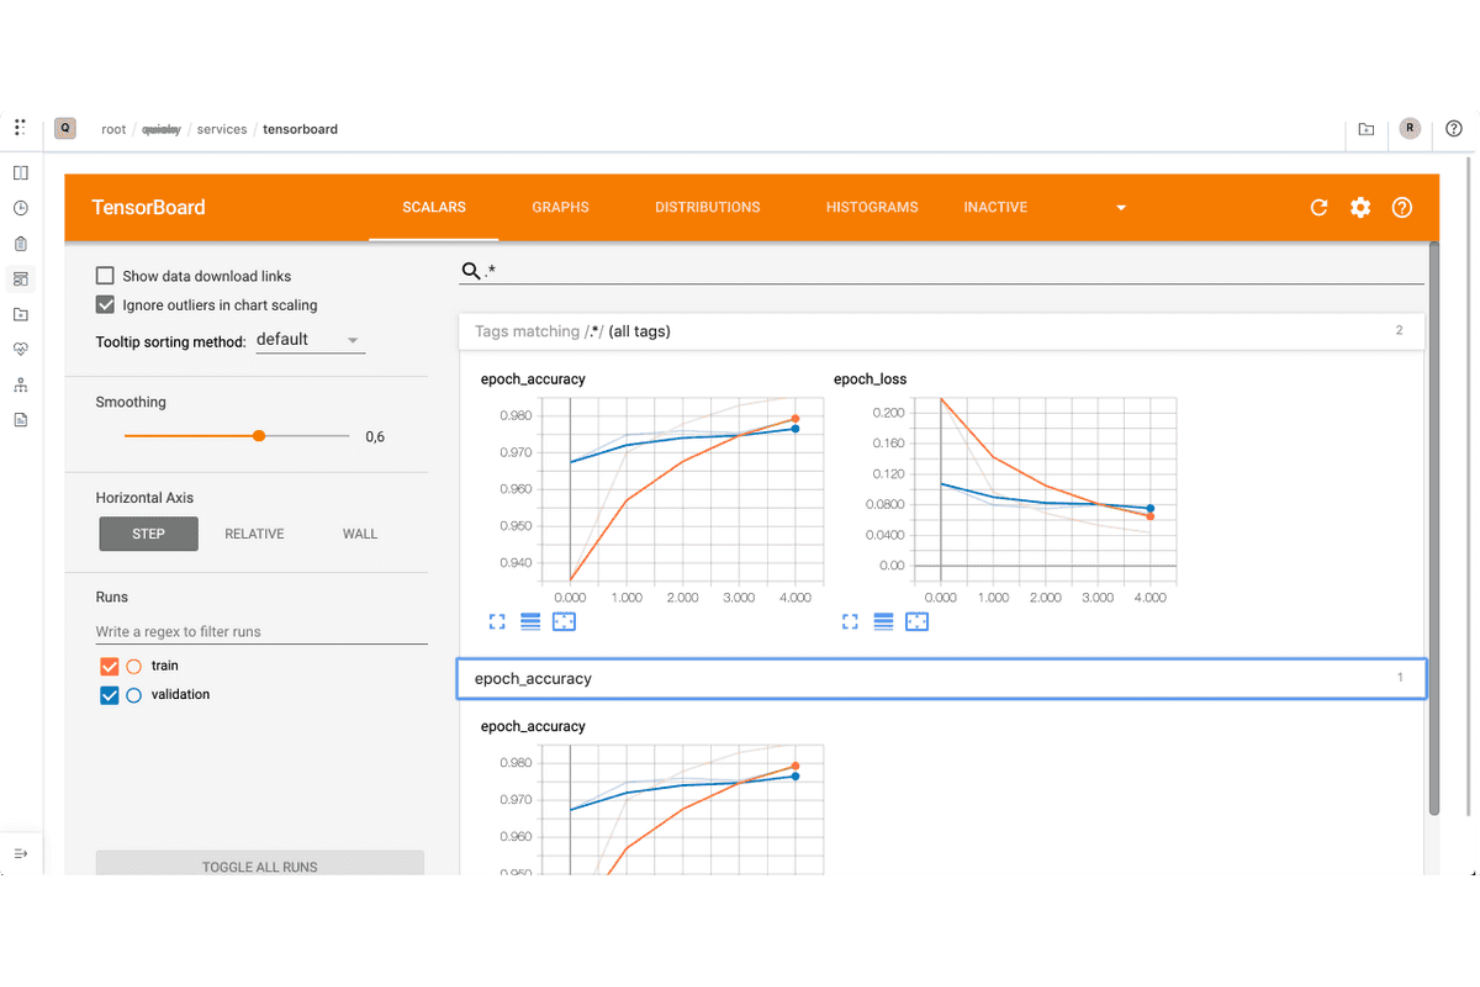Go to root breadcrumb
Viewport: 1480px width, 987px height.
113,129
